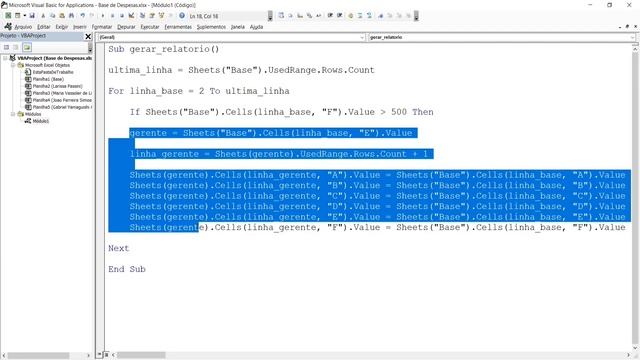Image resolution: width=640 pixels, height=360 pixels.
Task: Select Planilha4 (Joao Ferreira) in the tree
Action: (x=62, y=100)
